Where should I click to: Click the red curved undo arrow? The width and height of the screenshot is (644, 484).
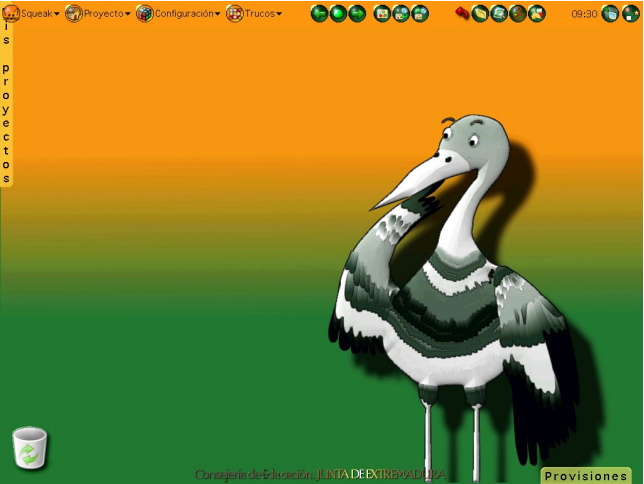click(x=462, y=13)
